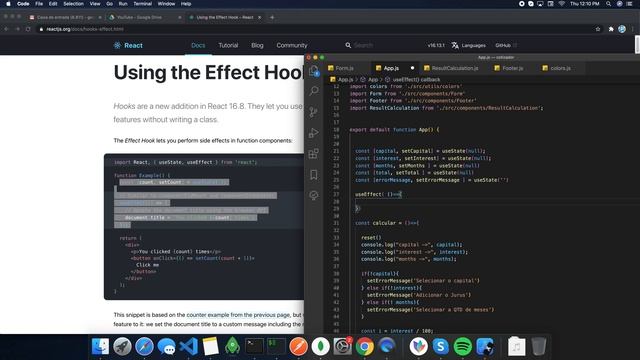This screenshot has width=640, height=360.
Task: Open MongoDB Compass from the Dock
Action: pos(320,347)
